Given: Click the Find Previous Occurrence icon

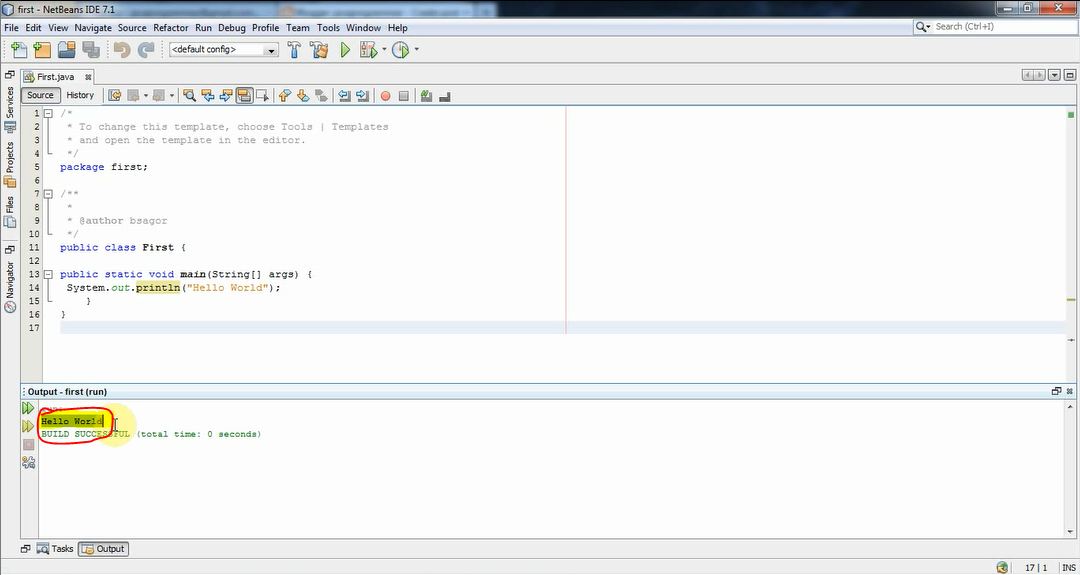Looking at the screenshot, I should [x=207, y=96].
